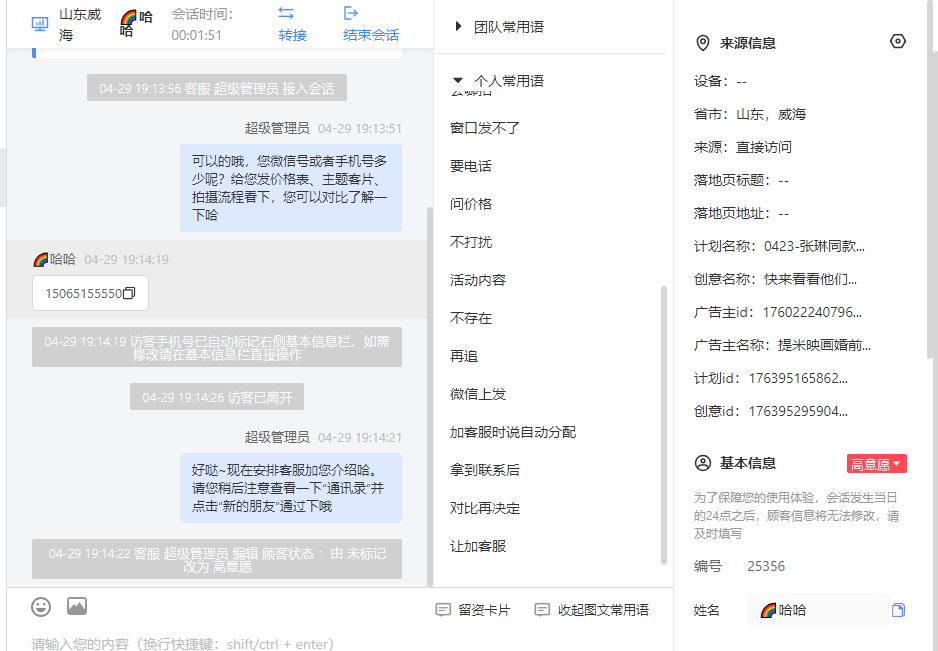The width and height of the screenshot is (938, 651).
Task: Click the 来源 直接访问 text
Action: (742, 147)
